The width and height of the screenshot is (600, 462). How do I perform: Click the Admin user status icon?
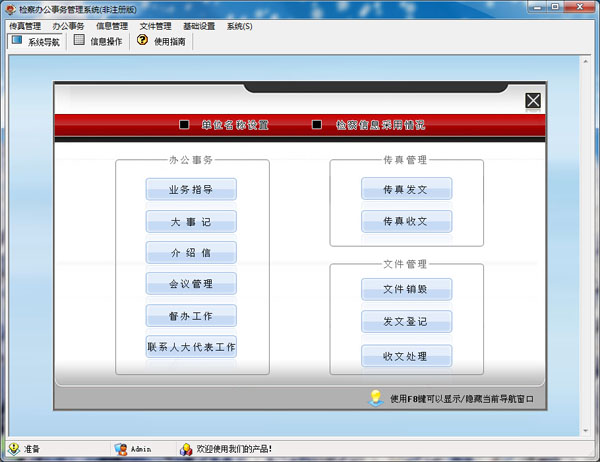click(x=120, y=449)
